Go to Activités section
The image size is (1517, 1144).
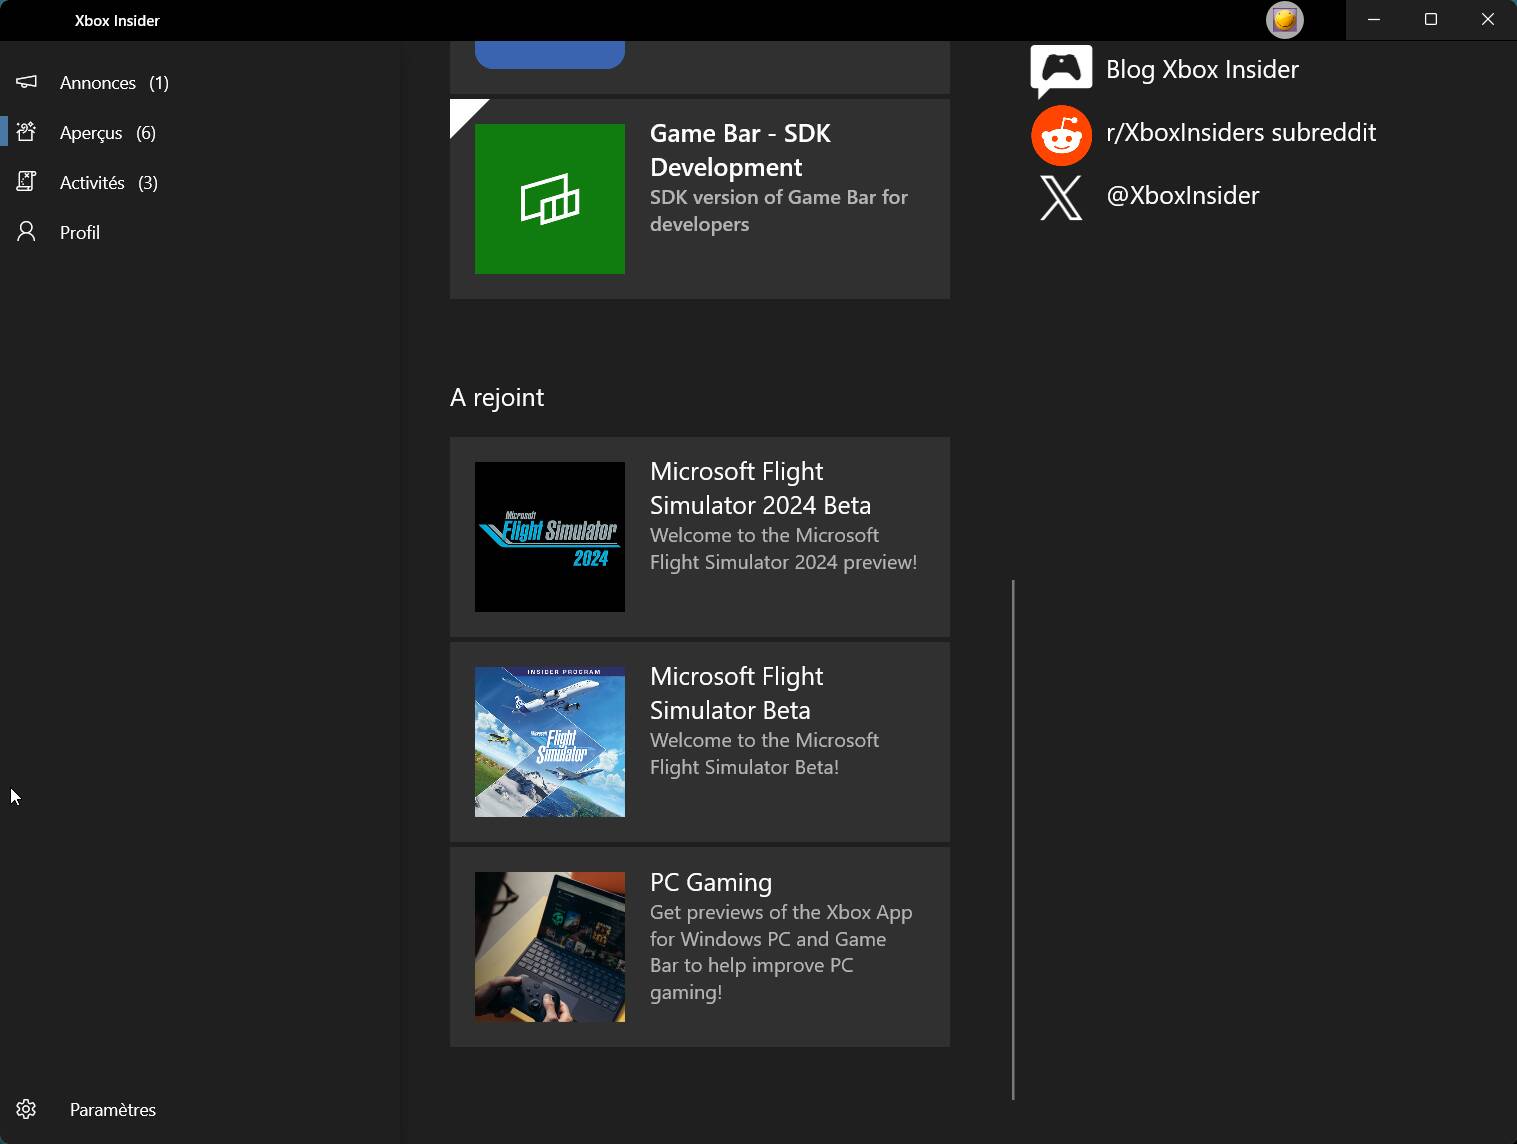(x=200, y=183)
